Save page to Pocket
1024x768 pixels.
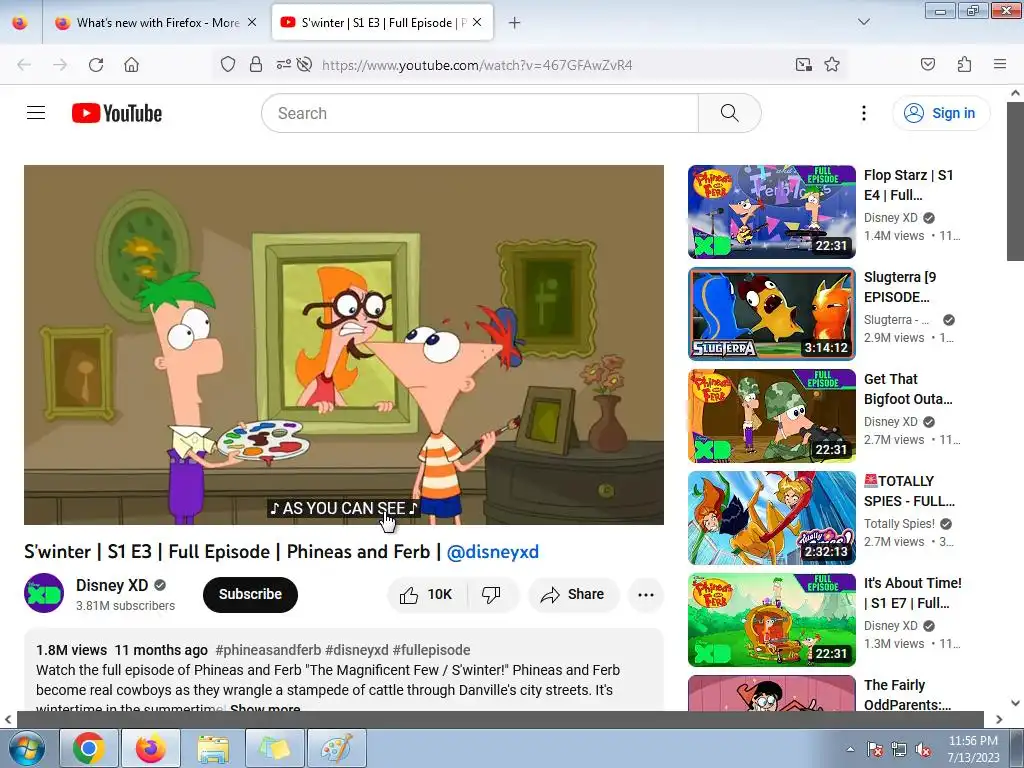[928, 65]
